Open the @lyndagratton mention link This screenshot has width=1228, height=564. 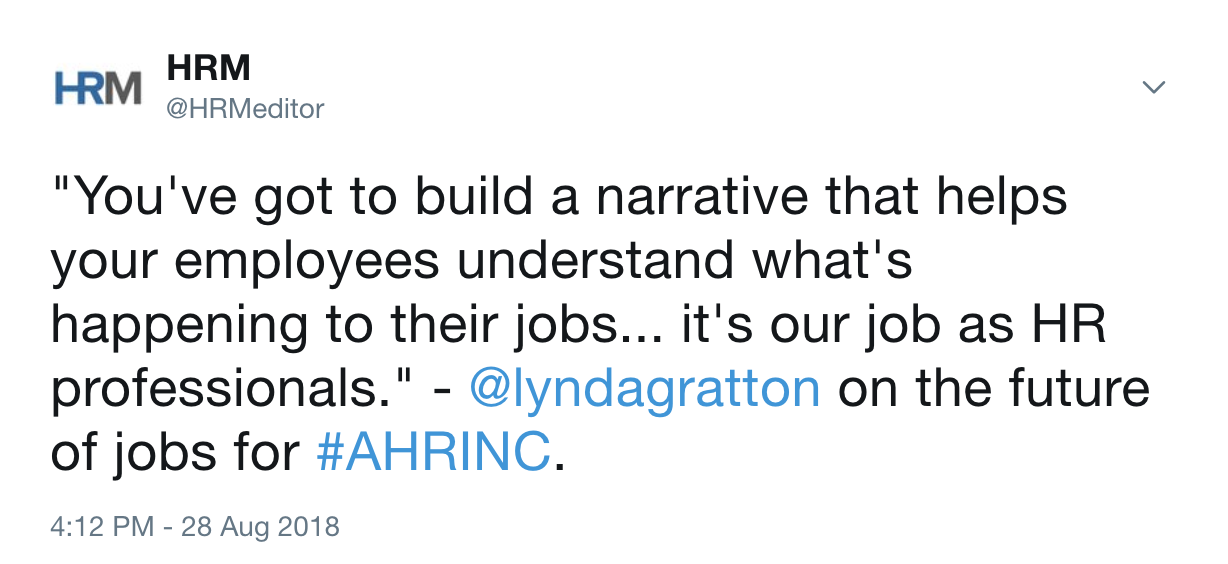(645, 390)
